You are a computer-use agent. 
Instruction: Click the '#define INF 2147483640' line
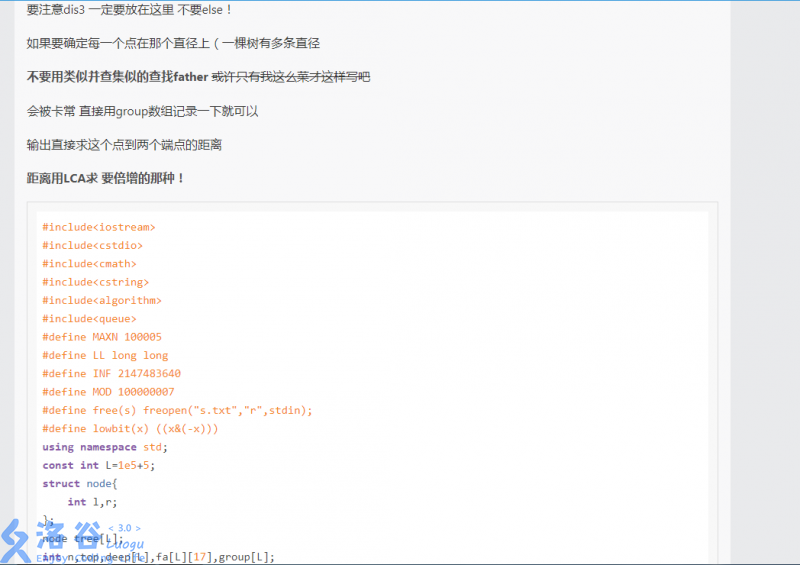pyautogui.click(x=111, y=373)
